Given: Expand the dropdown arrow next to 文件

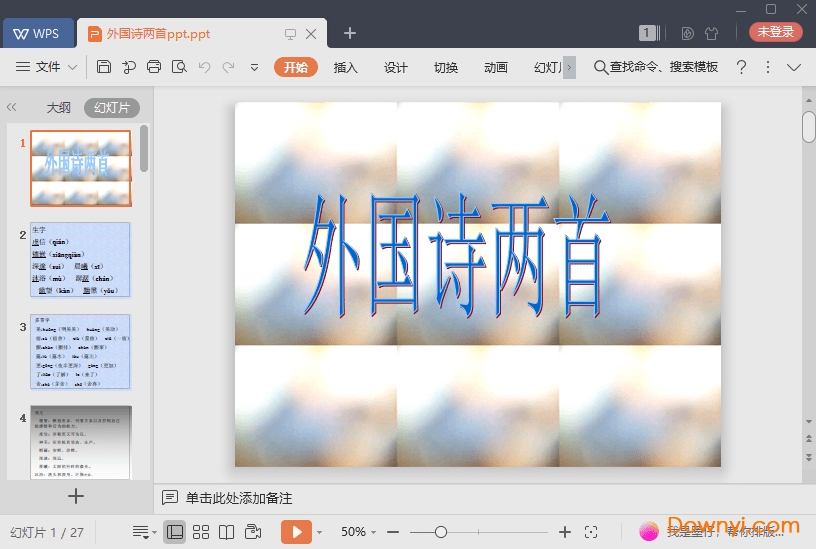Looking at the screenshot, I should click(x=73, y=67).
